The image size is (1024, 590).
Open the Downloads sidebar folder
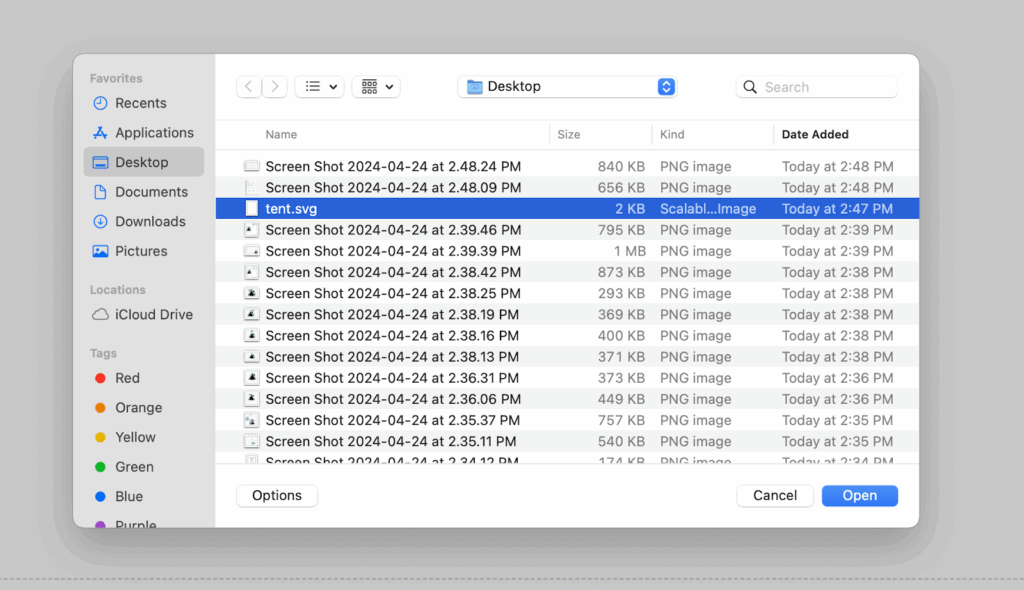(150, 222)
